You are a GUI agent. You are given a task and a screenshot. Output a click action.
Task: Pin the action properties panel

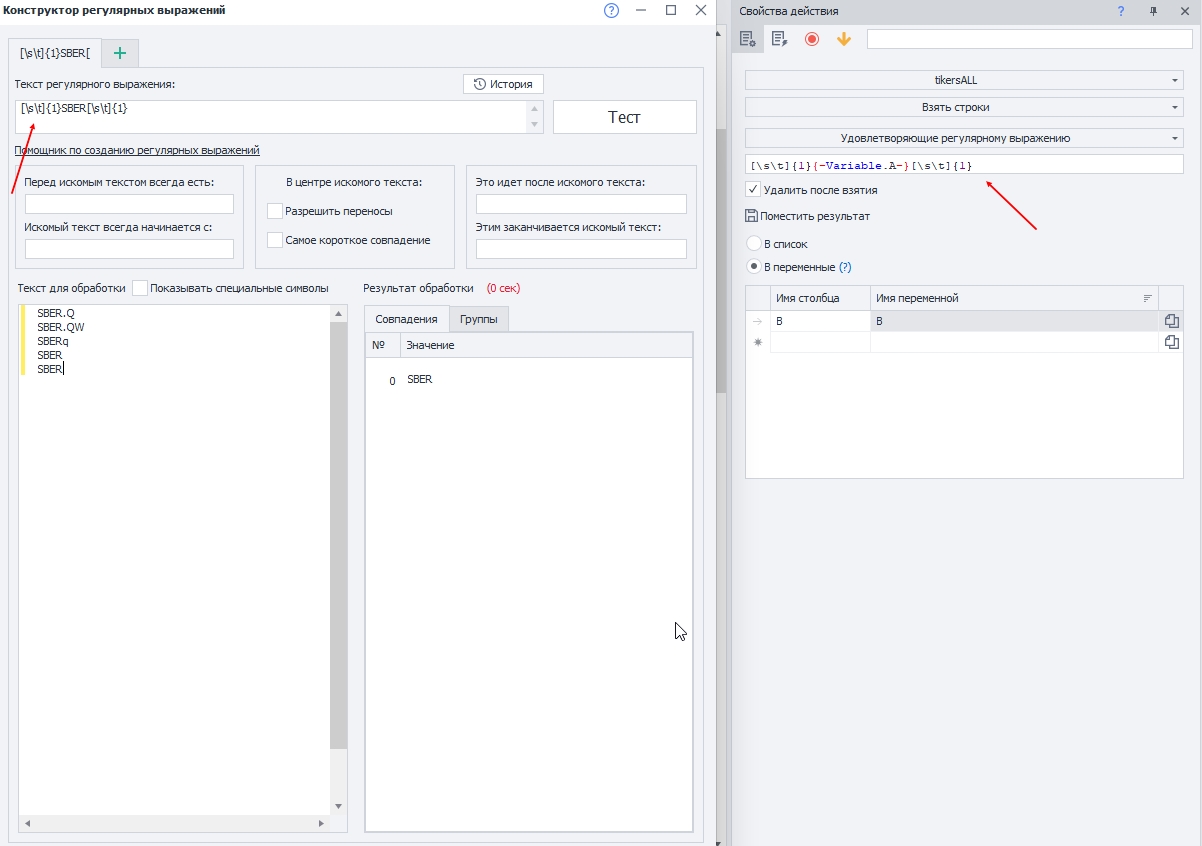coord(1153,11)
